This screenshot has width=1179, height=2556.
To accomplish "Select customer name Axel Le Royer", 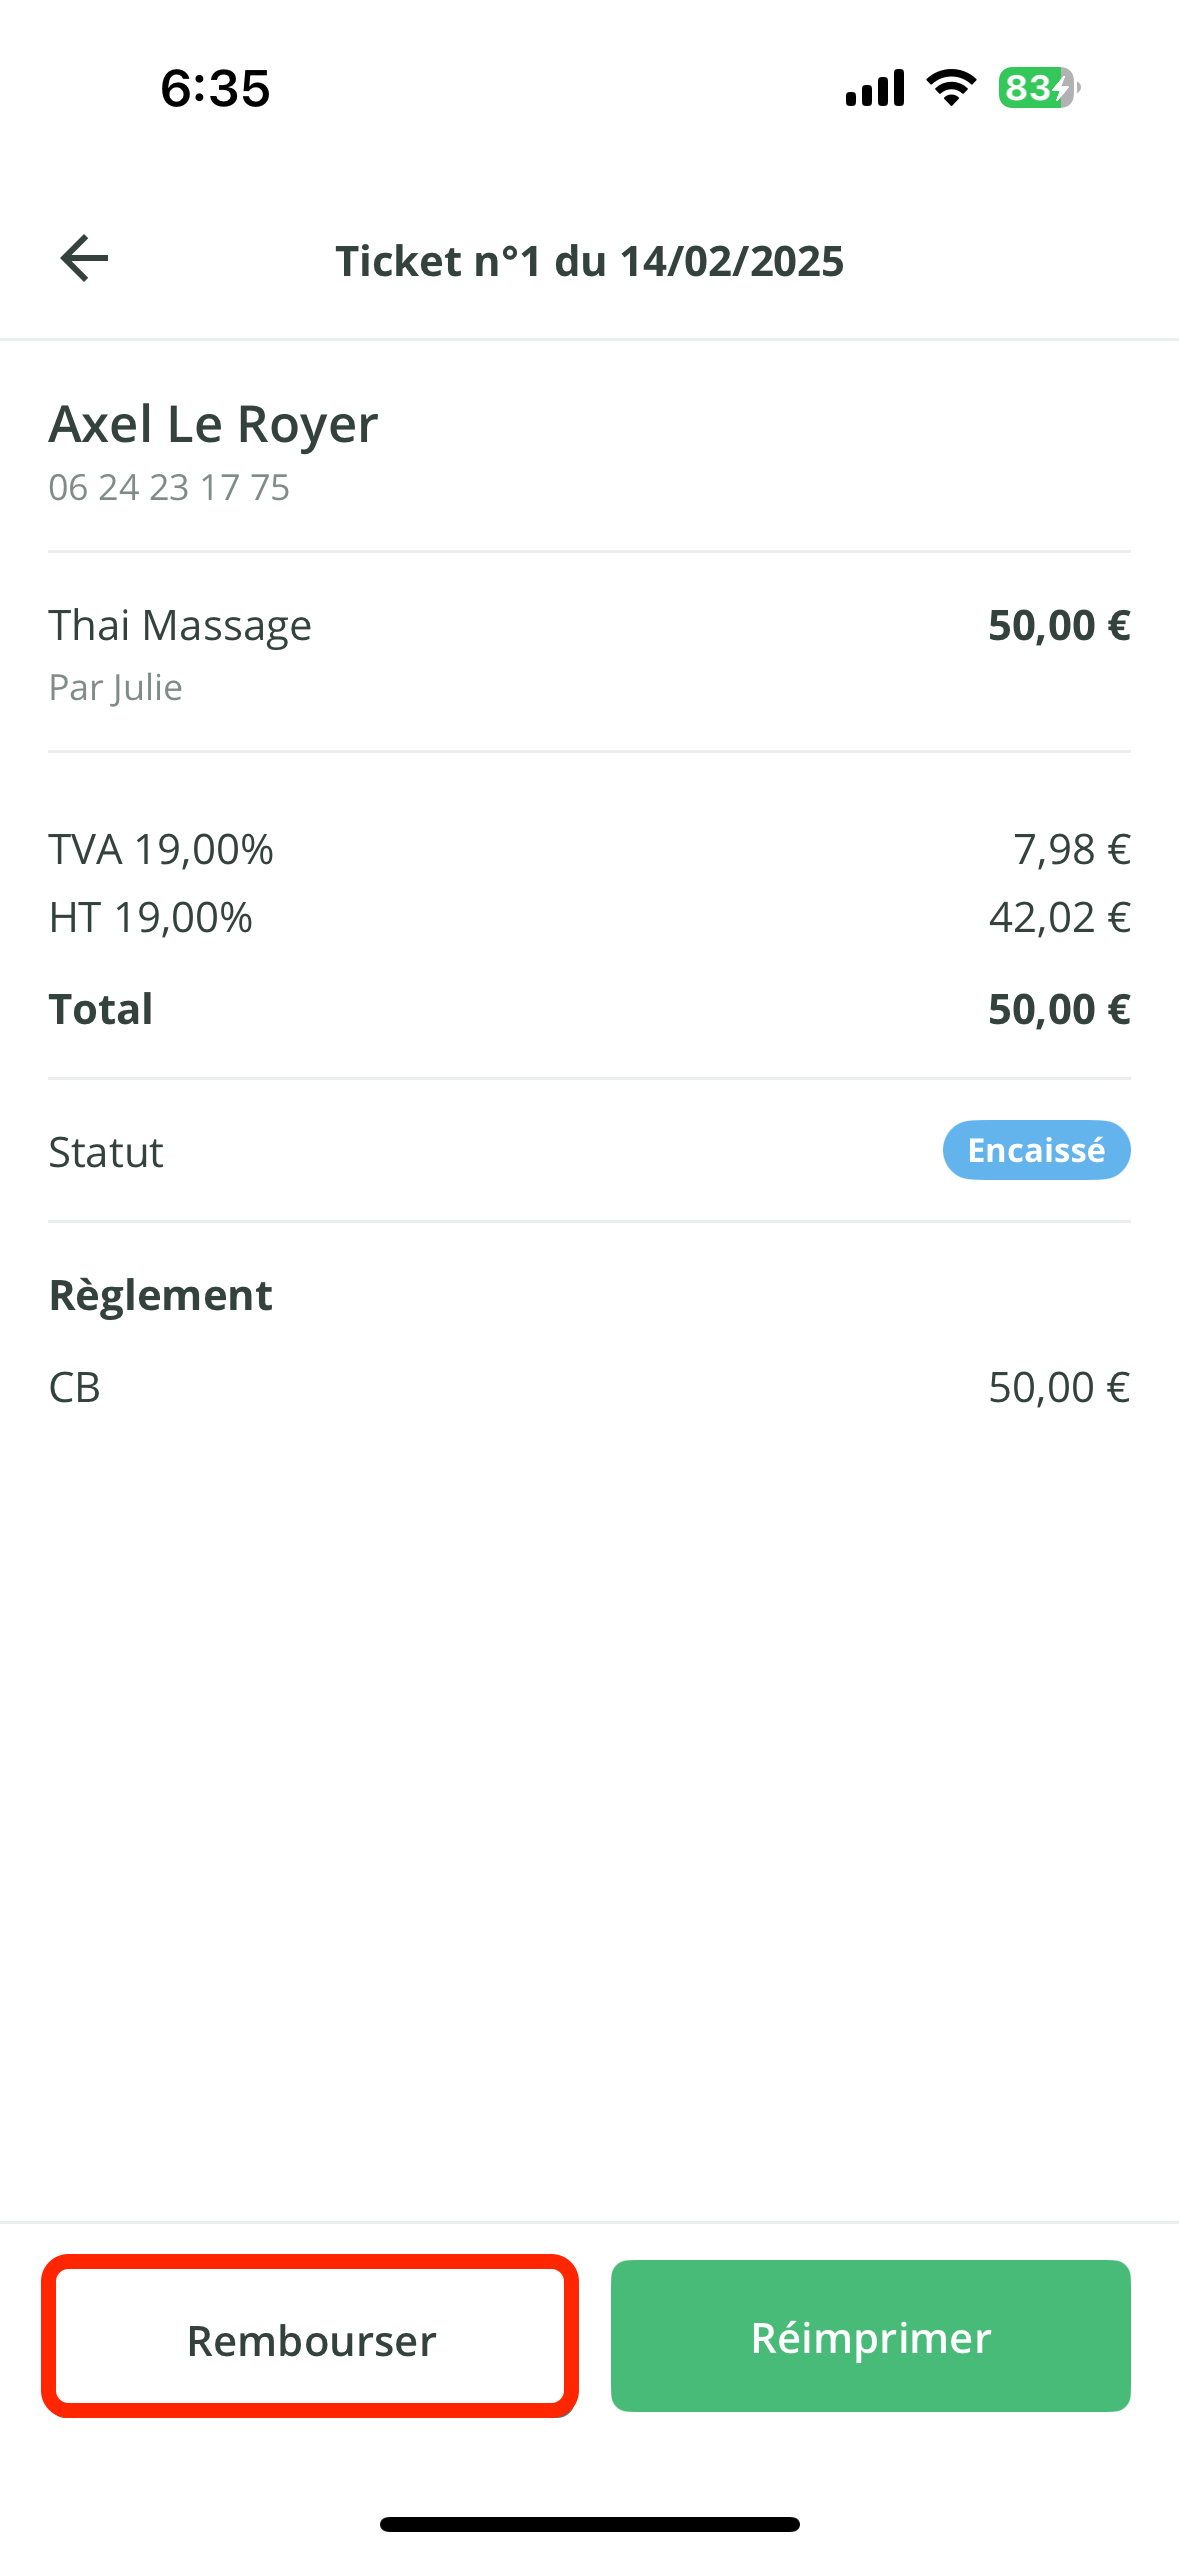I will coord(213,424).
